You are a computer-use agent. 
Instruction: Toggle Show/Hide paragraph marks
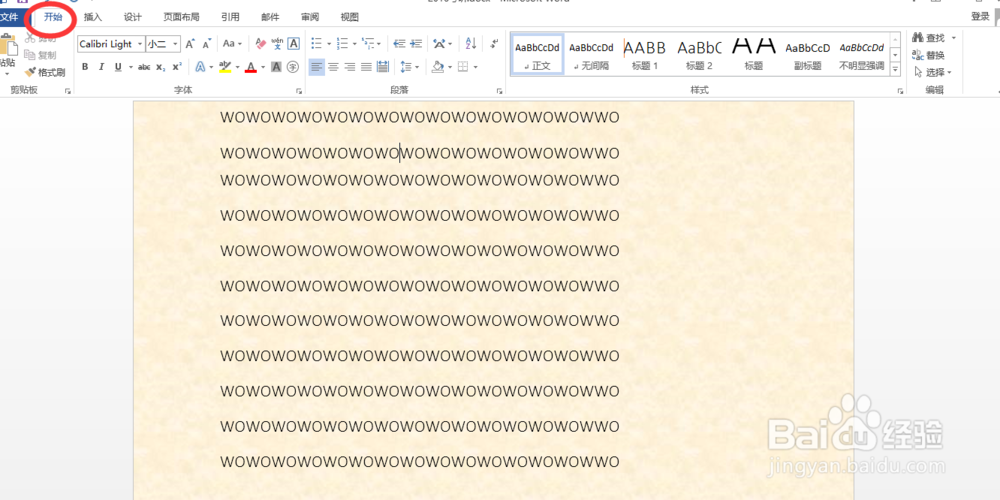click(494, 43)
